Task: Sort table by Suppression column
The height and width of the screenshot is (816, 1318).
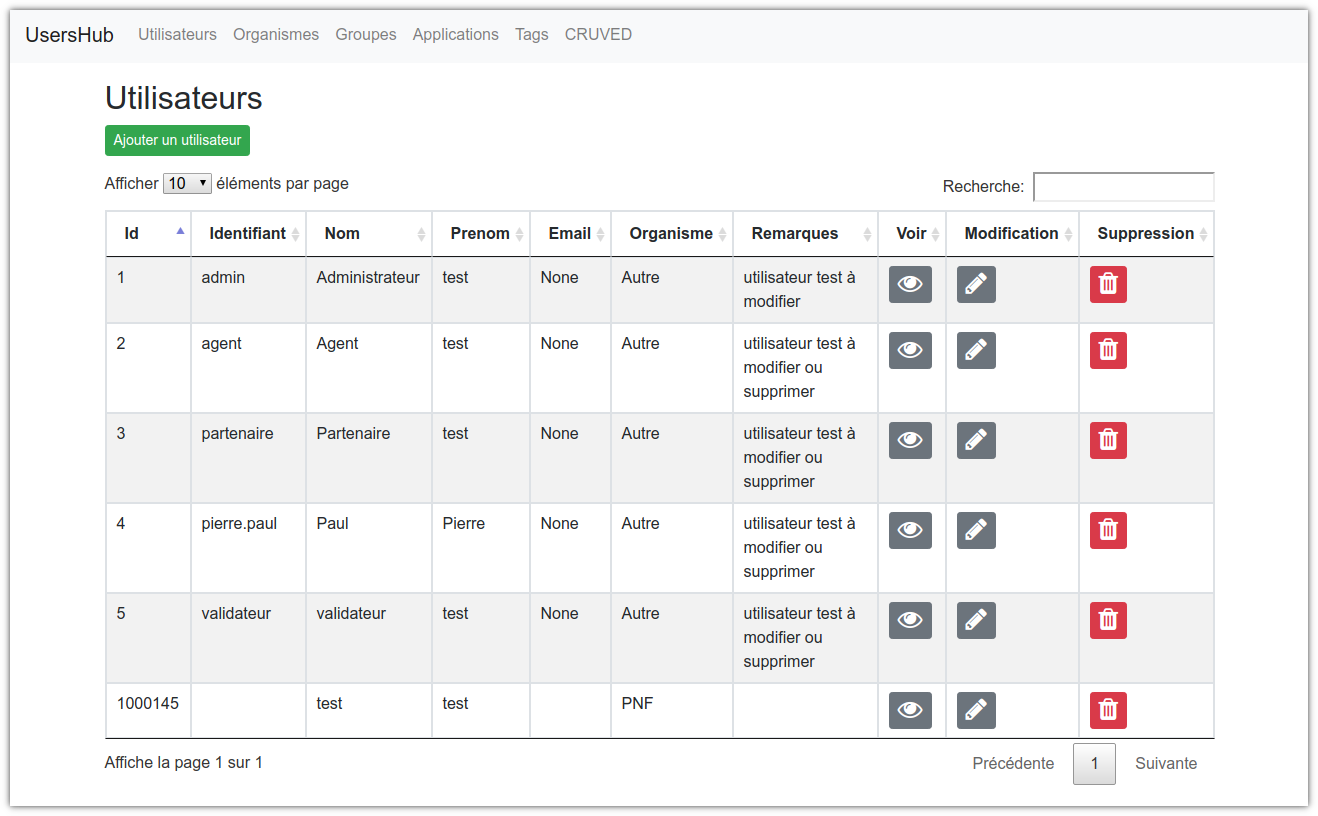Action: (x=1146, y=234)
